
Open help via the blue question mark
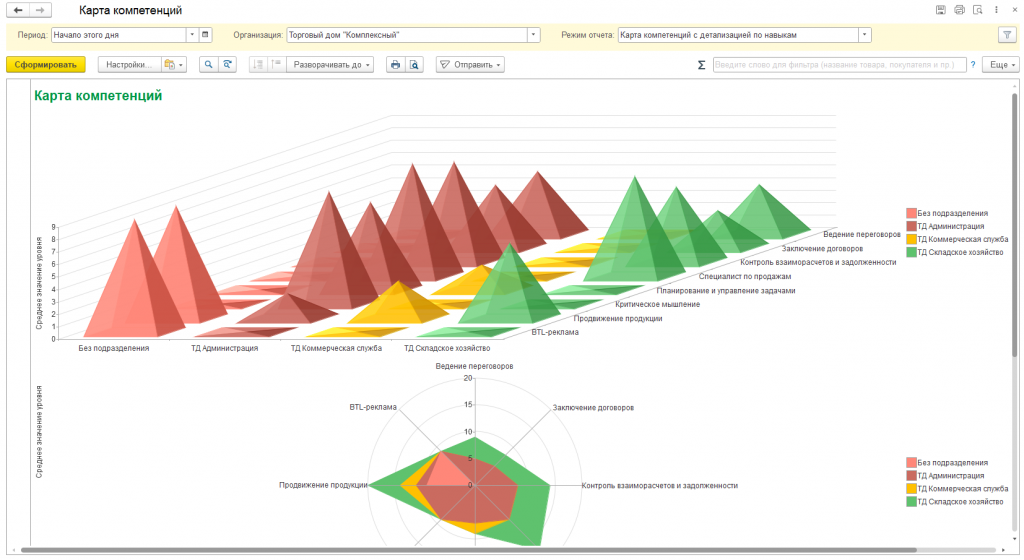(x=973, y=65)
